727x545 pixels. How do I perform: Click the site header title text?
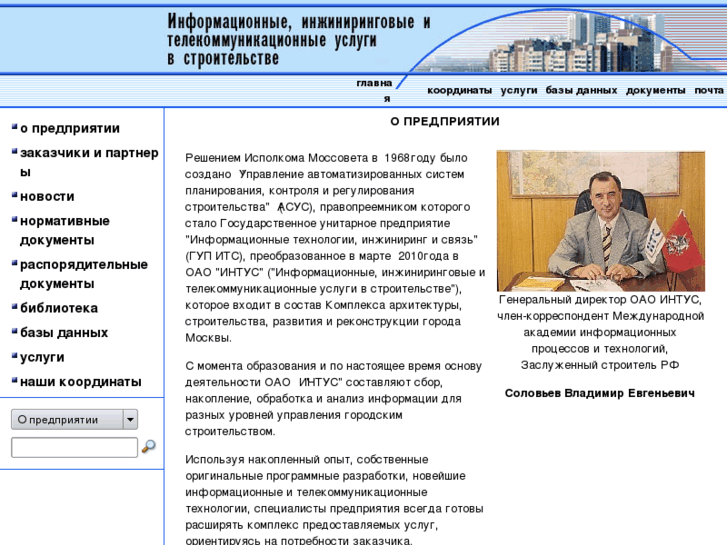tap(299, 40)
